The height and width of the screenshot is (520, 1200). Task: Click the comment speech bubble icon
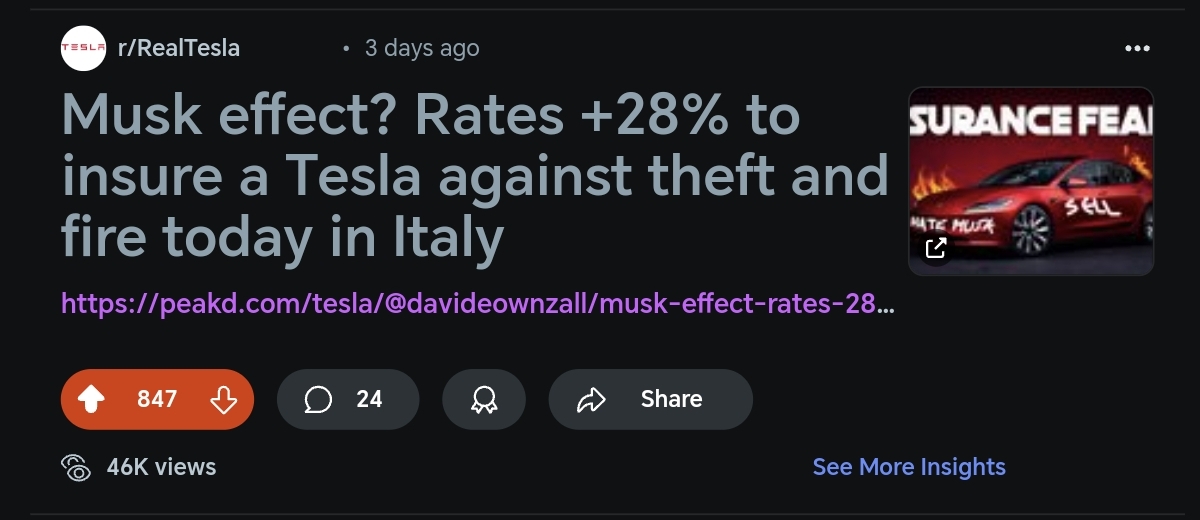pos(318,400)
